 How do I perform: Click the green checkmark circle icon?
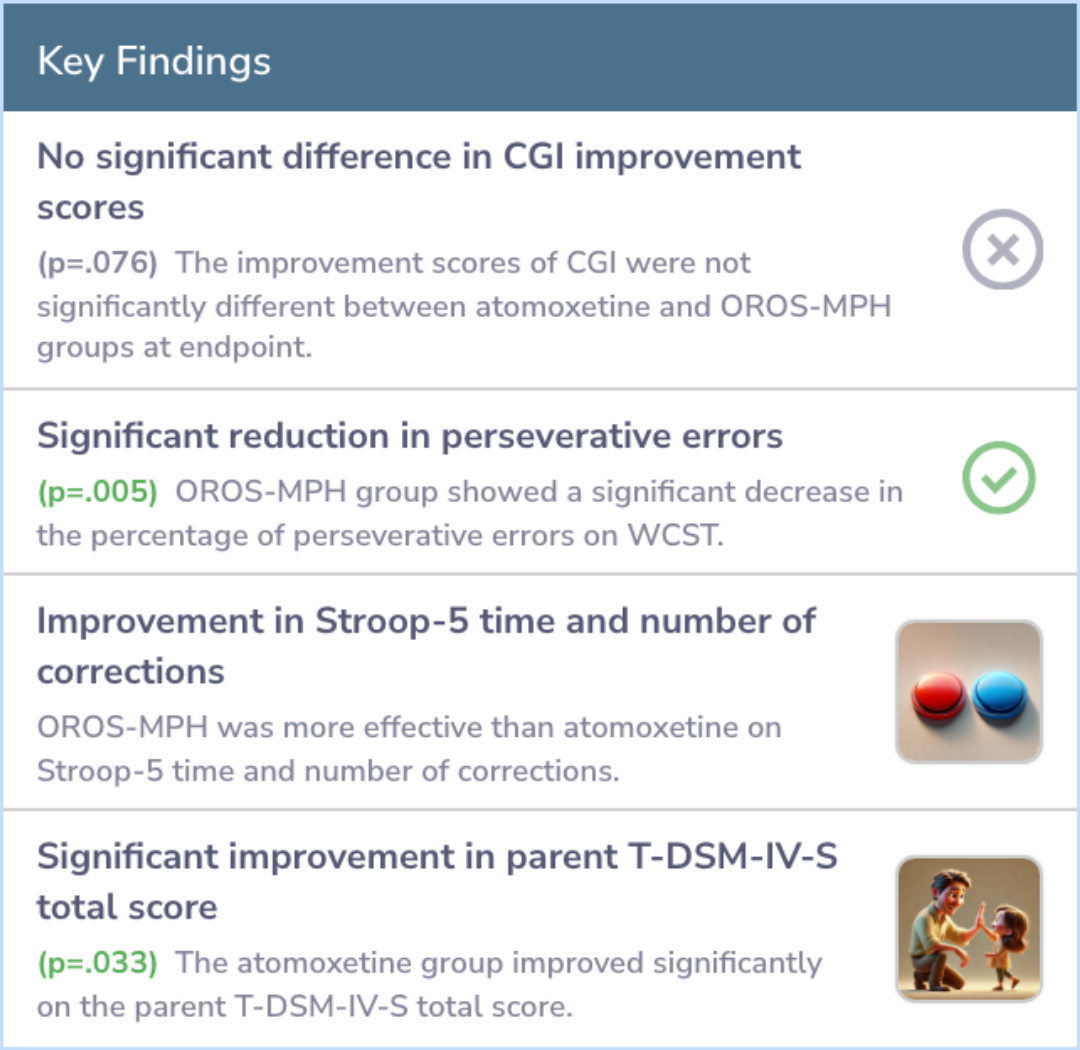click(x=999, y=477)
